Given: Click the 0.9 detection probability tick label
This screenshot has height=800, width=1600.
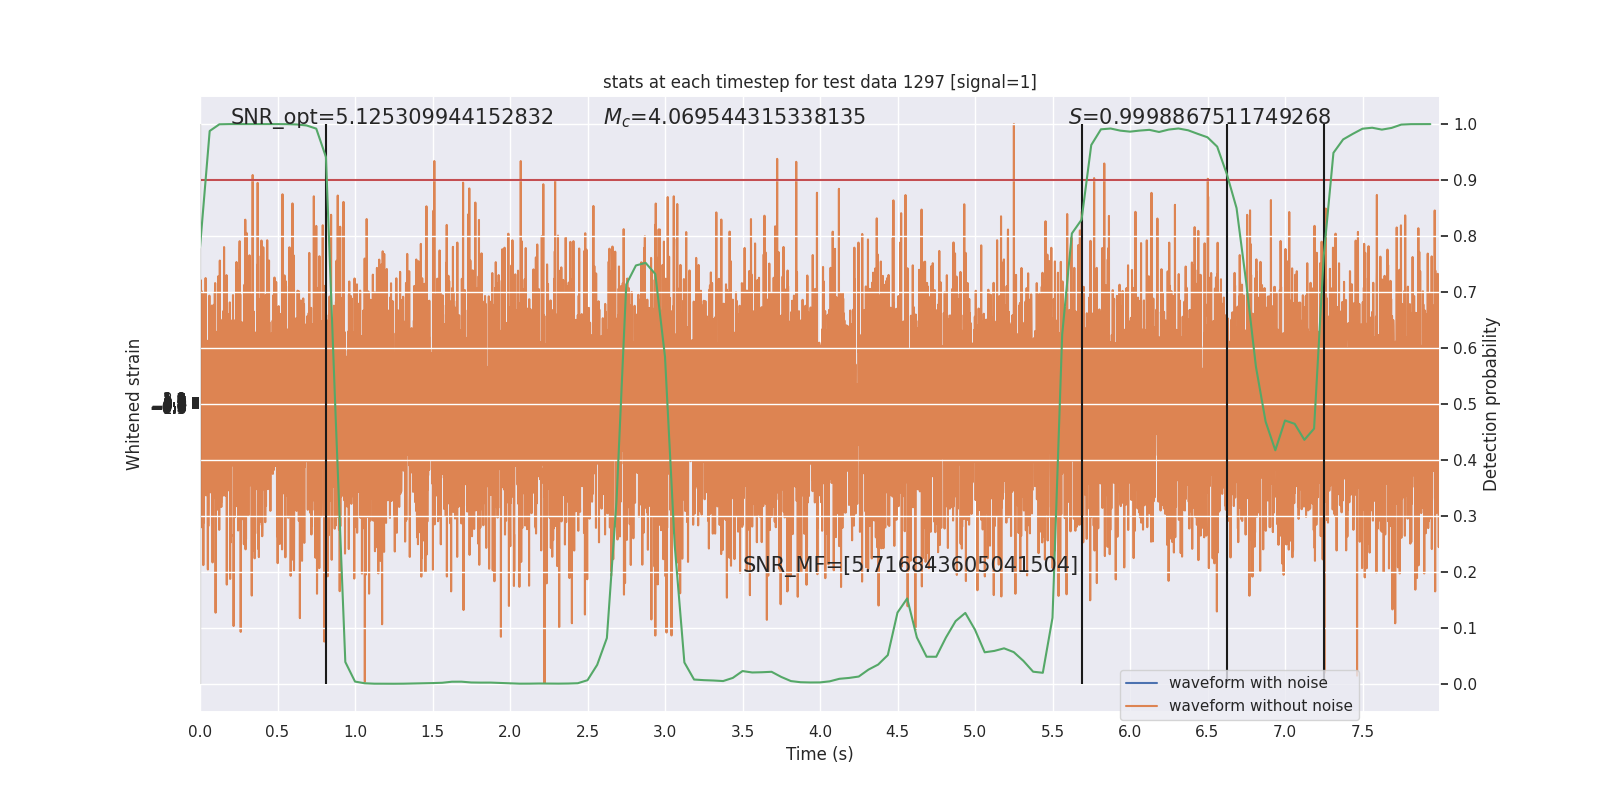Looking at the screenshot, I should pos(1465,181).
